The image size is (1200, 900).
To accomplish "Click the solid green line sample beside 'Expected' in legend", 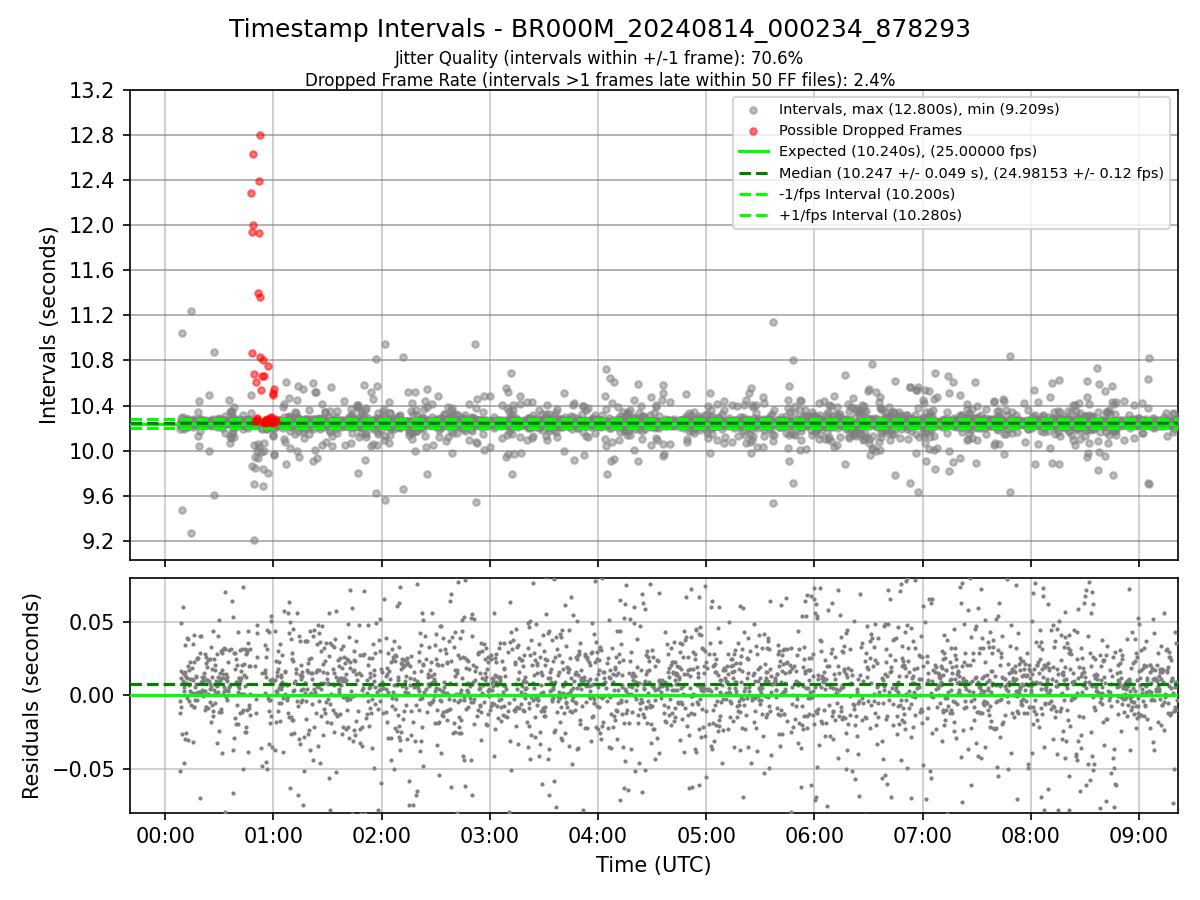I will [x=755, y=151].
